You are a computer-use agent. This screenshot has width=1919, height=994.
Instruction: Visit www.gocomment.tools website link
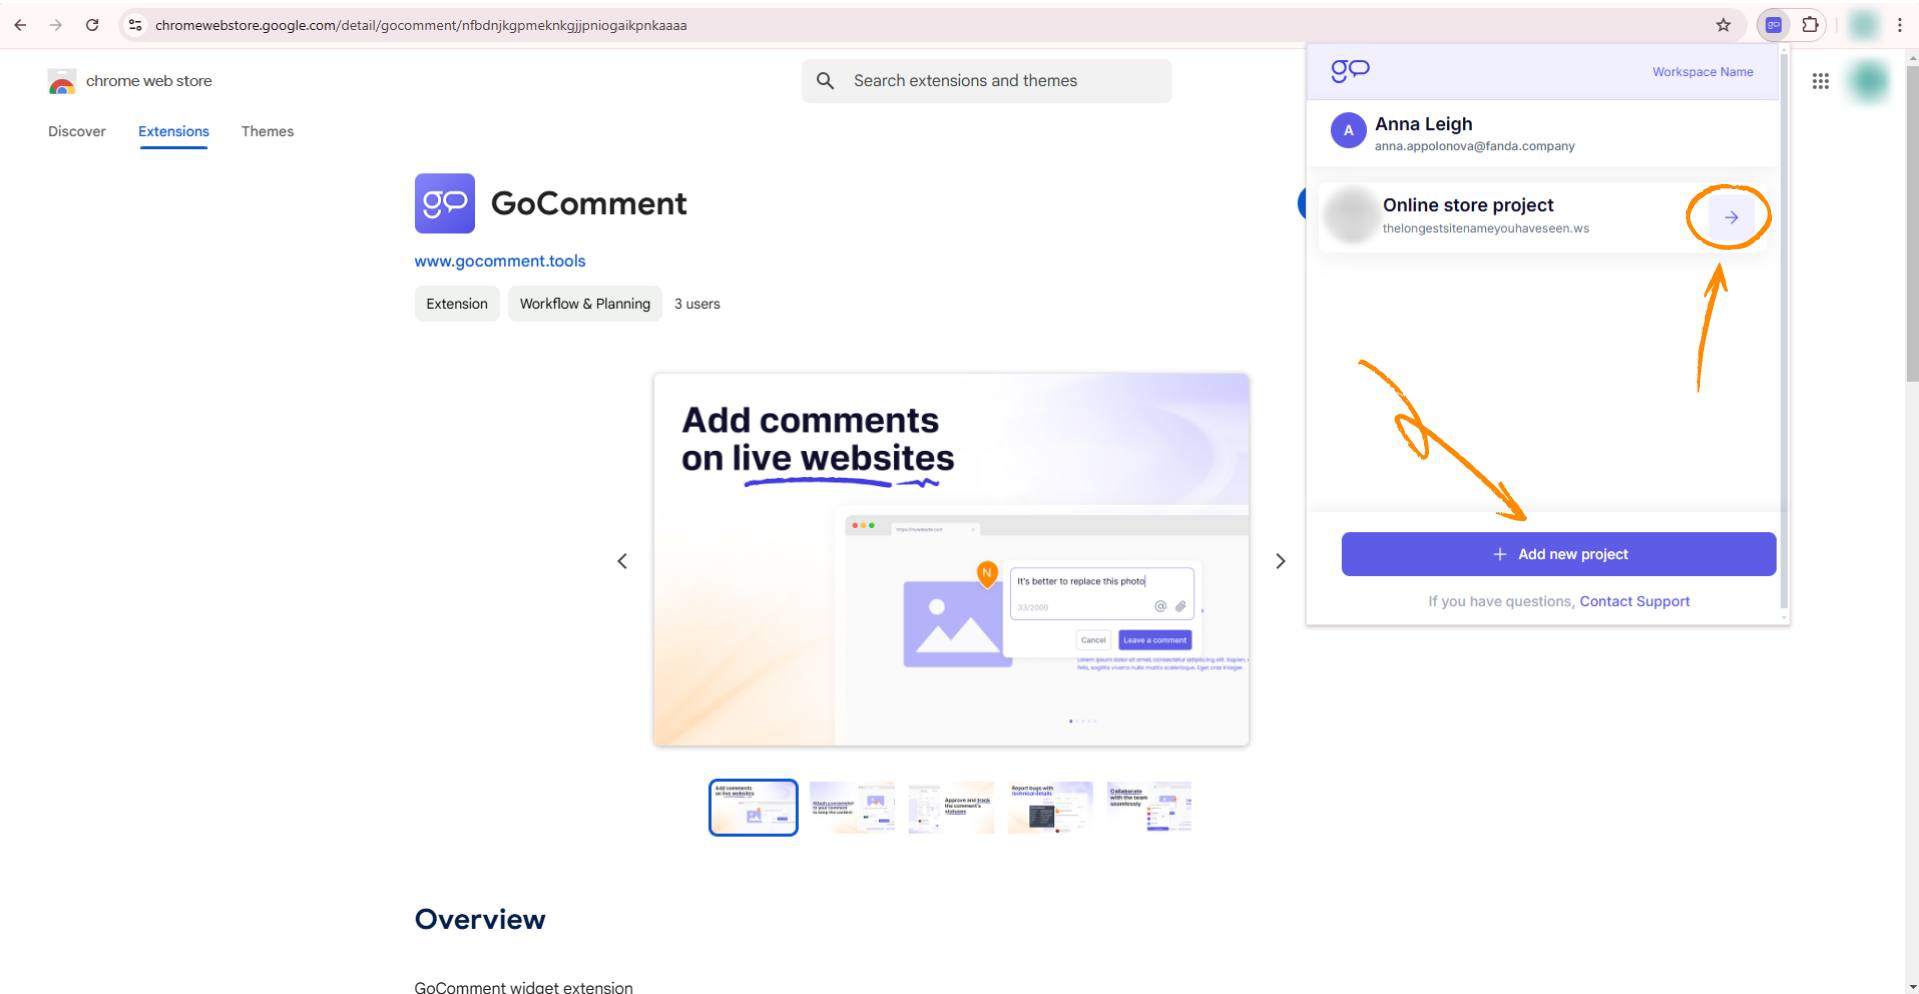(x=500, y=261)
